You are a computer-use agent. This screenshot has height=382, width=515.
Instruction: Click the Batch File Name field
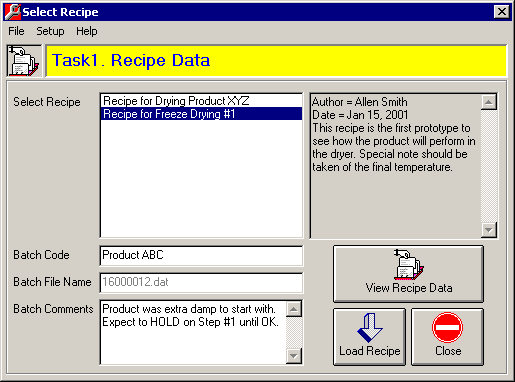(201, 282)
